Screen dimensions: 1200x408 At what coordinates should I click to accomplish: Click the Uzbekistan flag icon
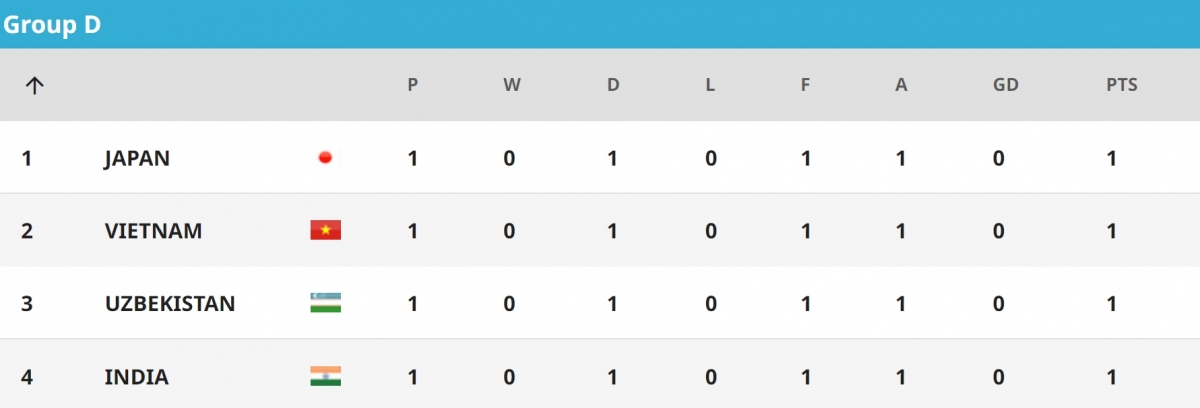(325, 303)
